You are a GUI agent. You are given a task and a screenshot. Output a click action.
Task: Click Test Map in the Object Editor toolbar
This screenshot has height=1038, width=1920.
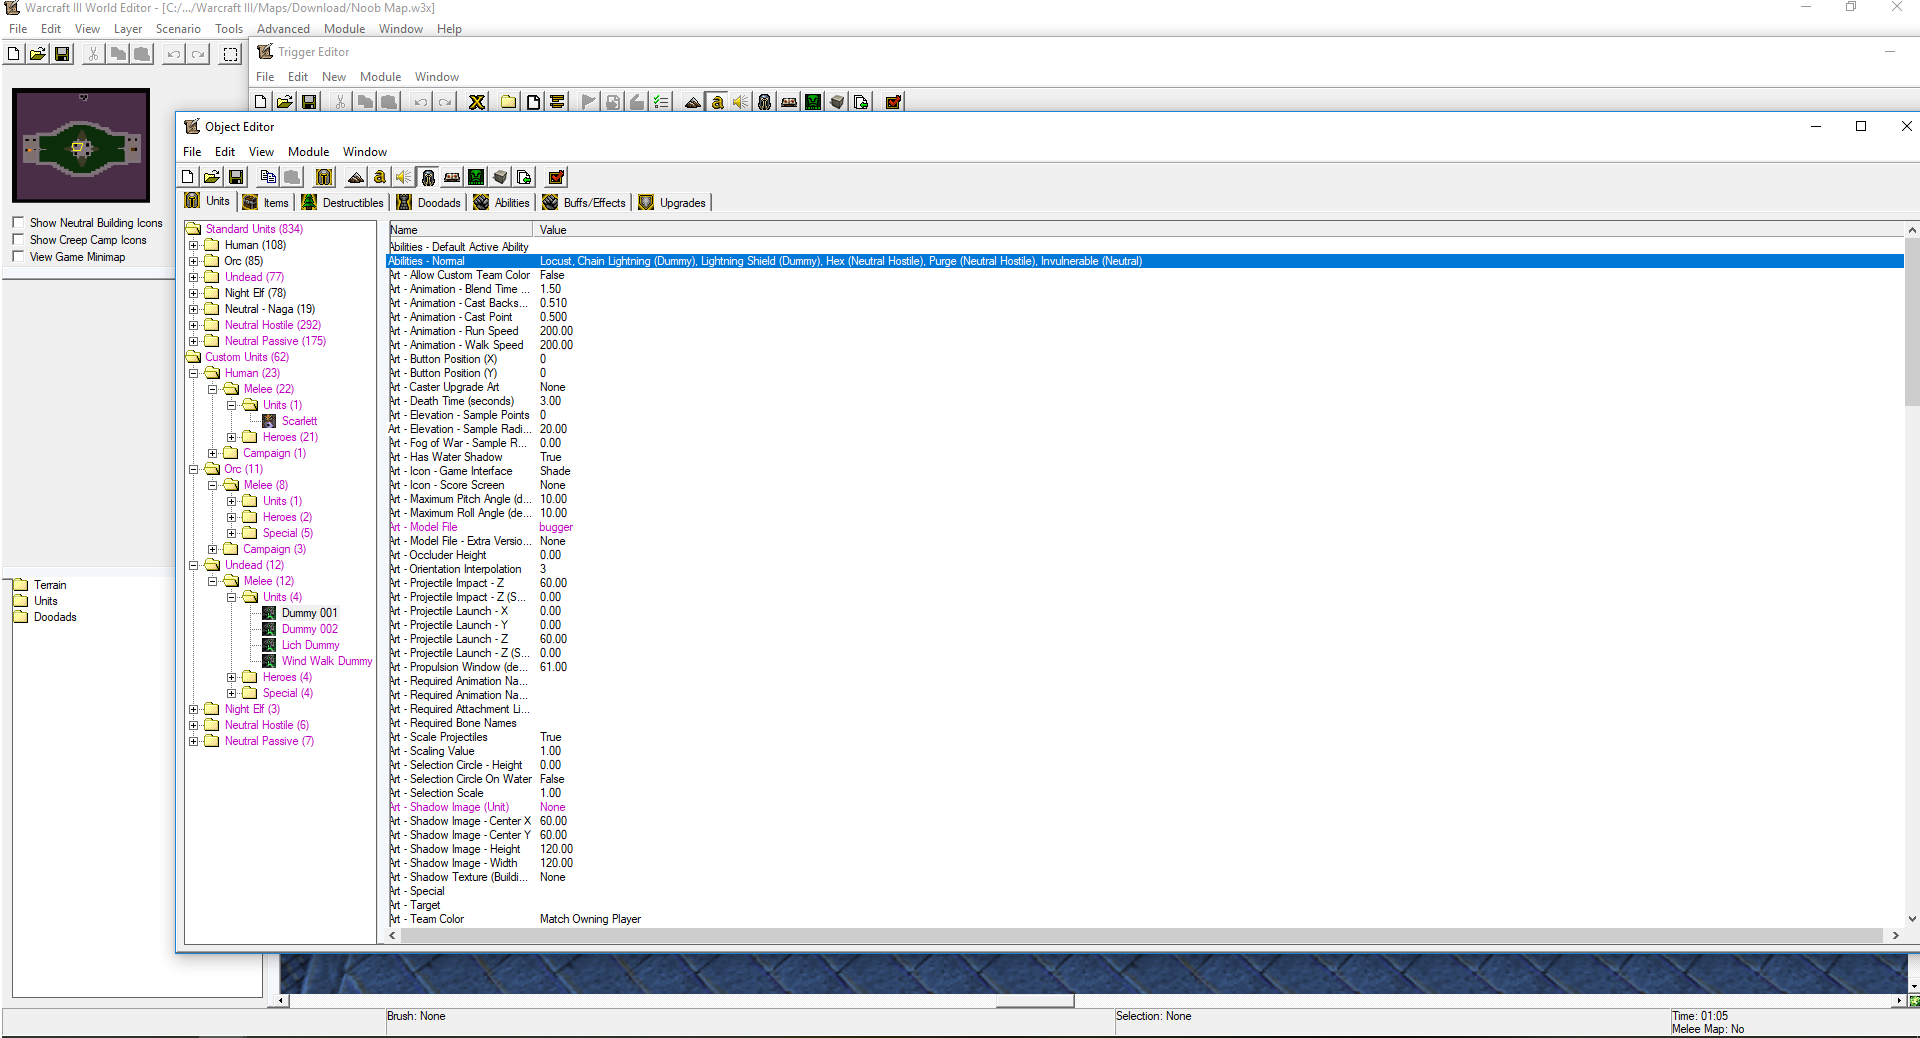click(x=556, y=177)
